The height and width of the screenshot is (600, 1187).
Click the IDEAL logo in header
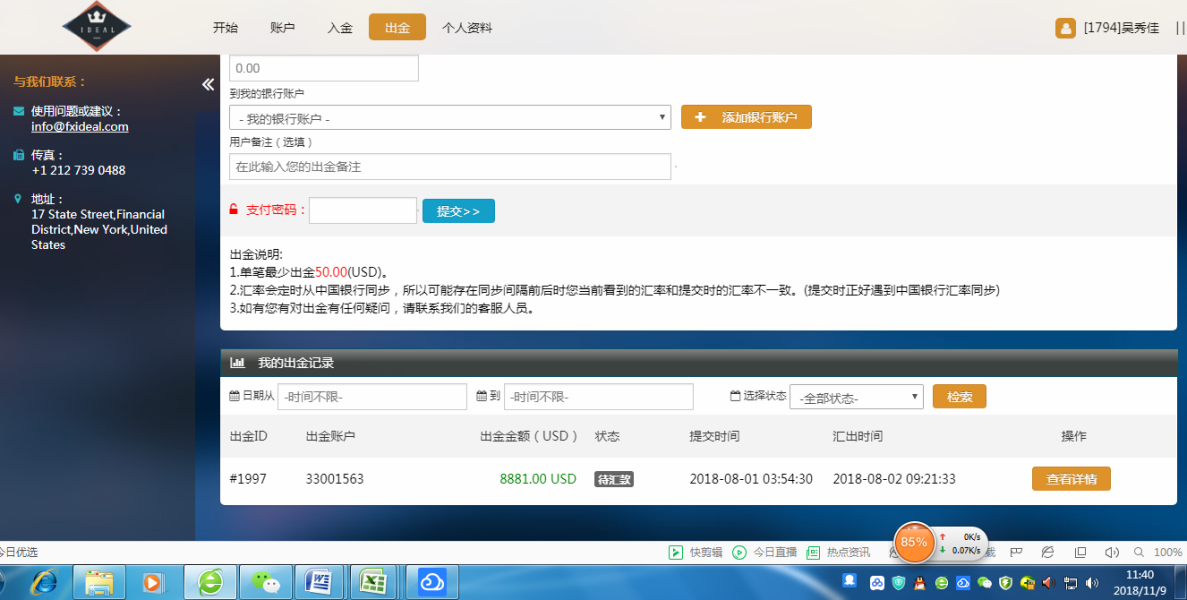coord(96,27)
